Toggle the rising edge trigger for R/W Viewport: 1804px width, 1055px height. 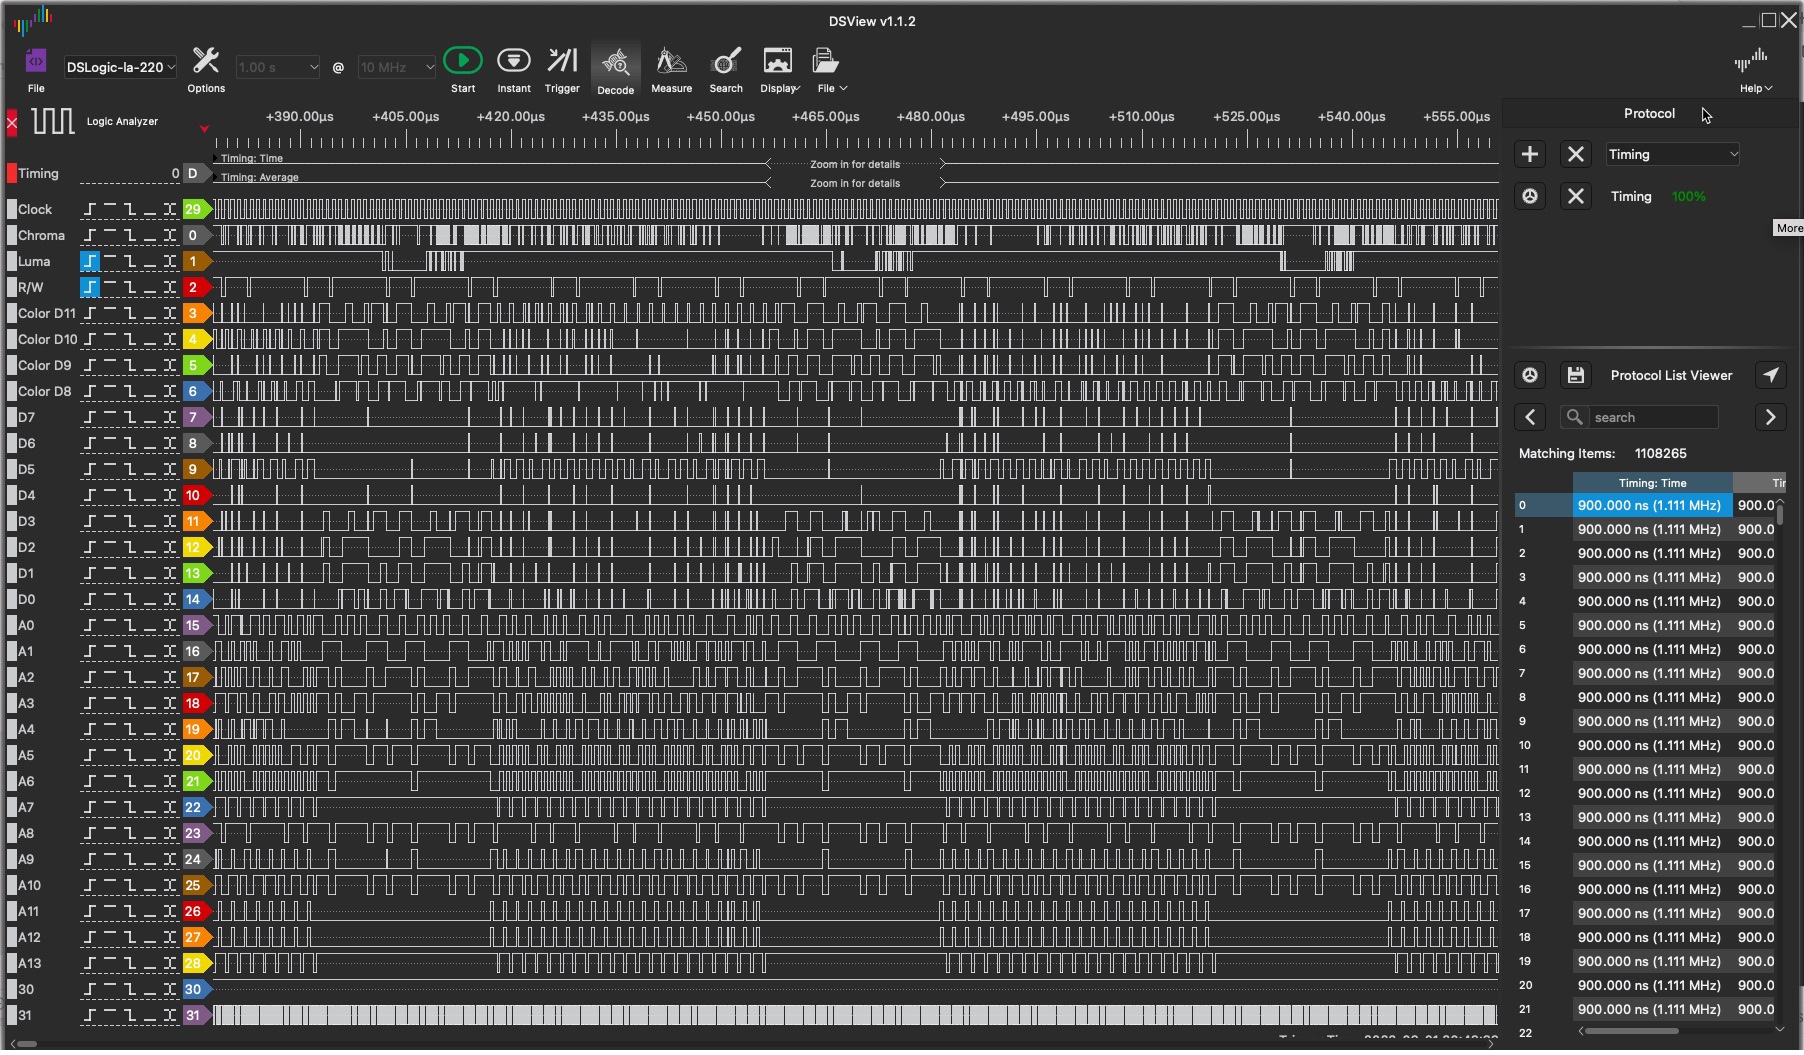point(91,288)
